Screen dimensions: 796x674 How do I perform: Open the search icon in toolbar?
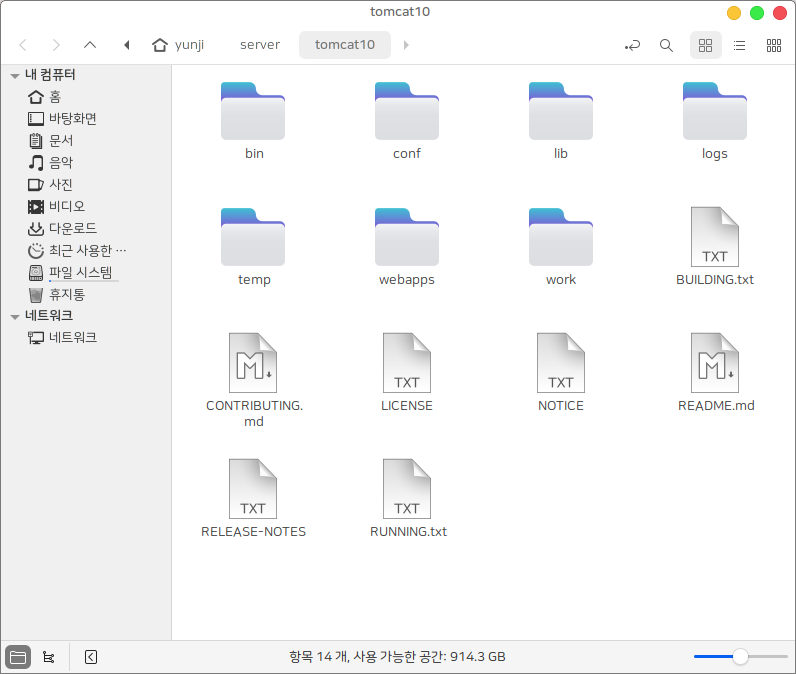pyautogui.click(x=666, y=45)
